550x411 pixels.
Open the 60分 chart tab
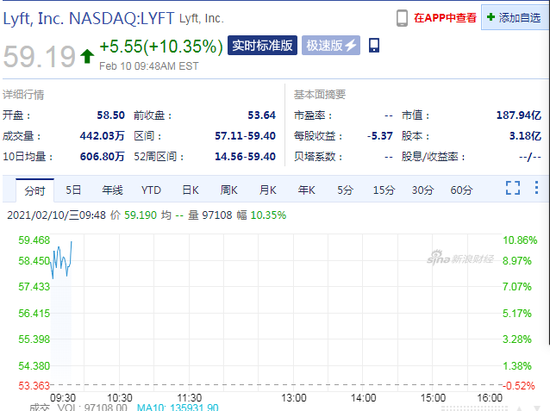point(461,190)
